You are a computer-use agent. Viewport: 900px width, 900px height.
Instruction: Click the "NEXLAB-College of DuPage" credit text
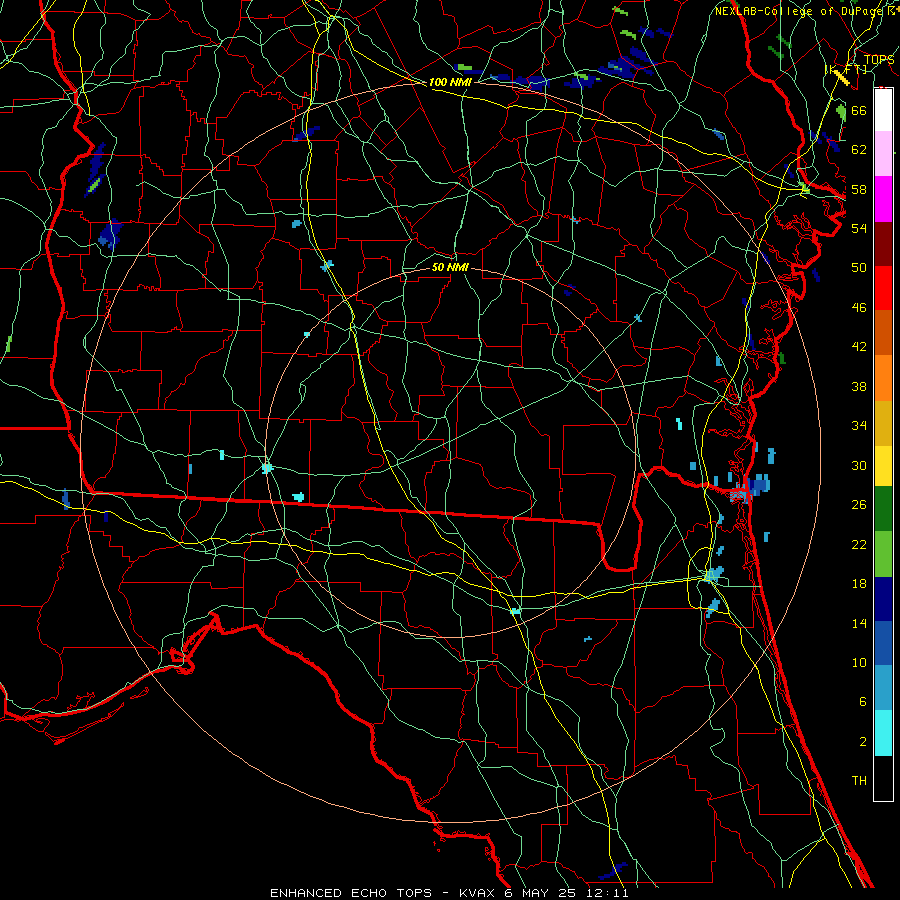click(798, 11)
